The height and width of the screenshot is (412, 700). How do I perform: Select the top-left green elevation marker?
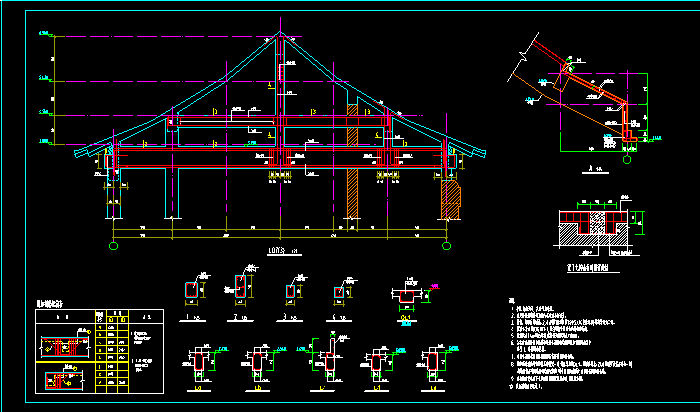[44, 36]
